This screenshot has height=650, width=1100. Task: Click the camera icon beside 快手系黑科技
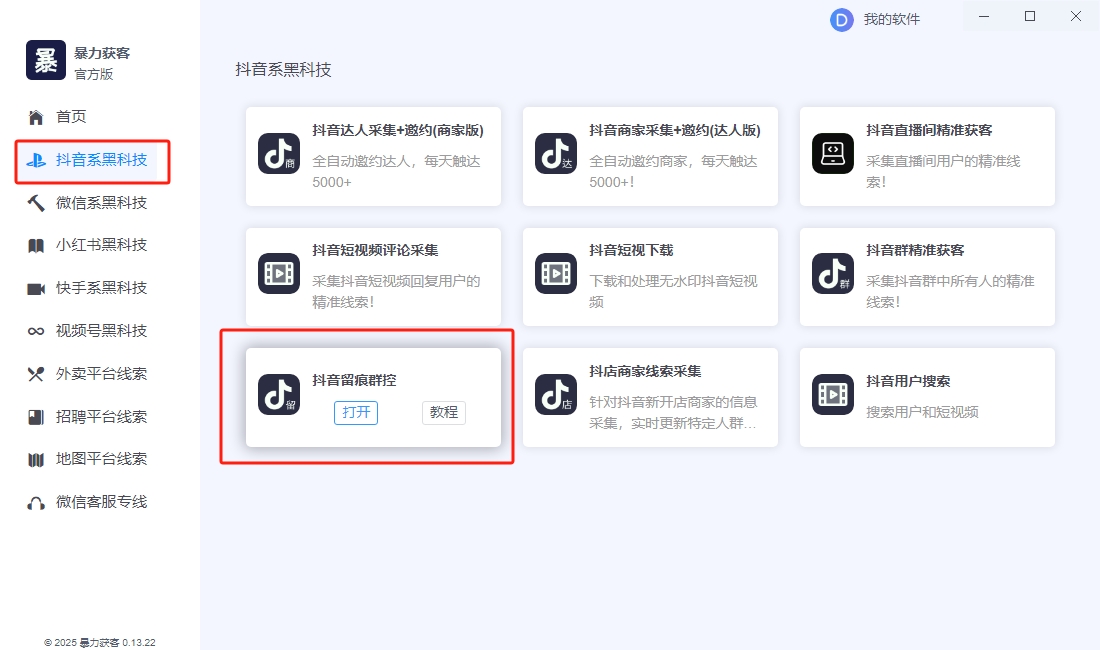(36, 289)
